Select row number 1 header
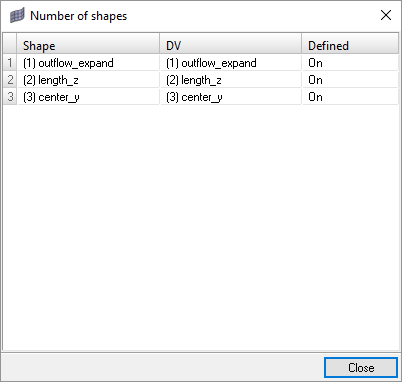 (x=10, y=63)
